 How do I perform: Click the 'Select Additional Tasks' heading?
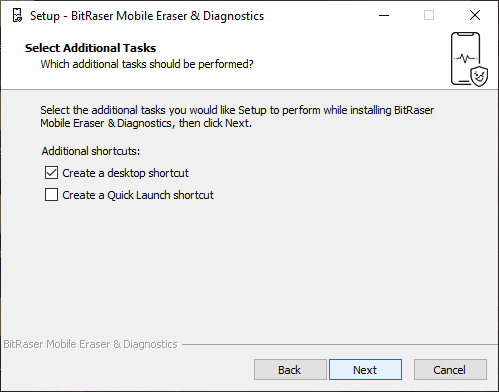[90, 48]
